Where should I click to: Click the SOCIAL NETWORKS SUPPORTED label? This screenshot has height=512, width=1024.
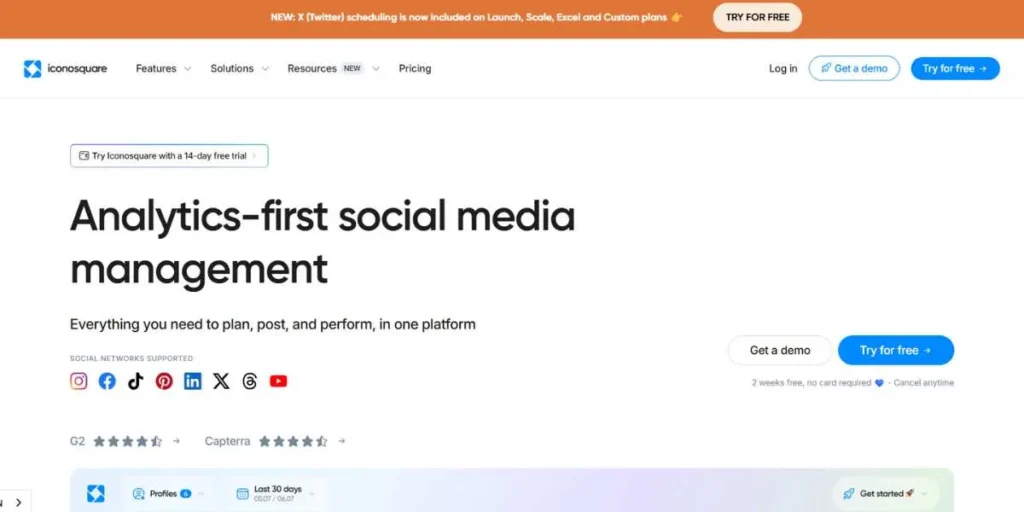131,359
